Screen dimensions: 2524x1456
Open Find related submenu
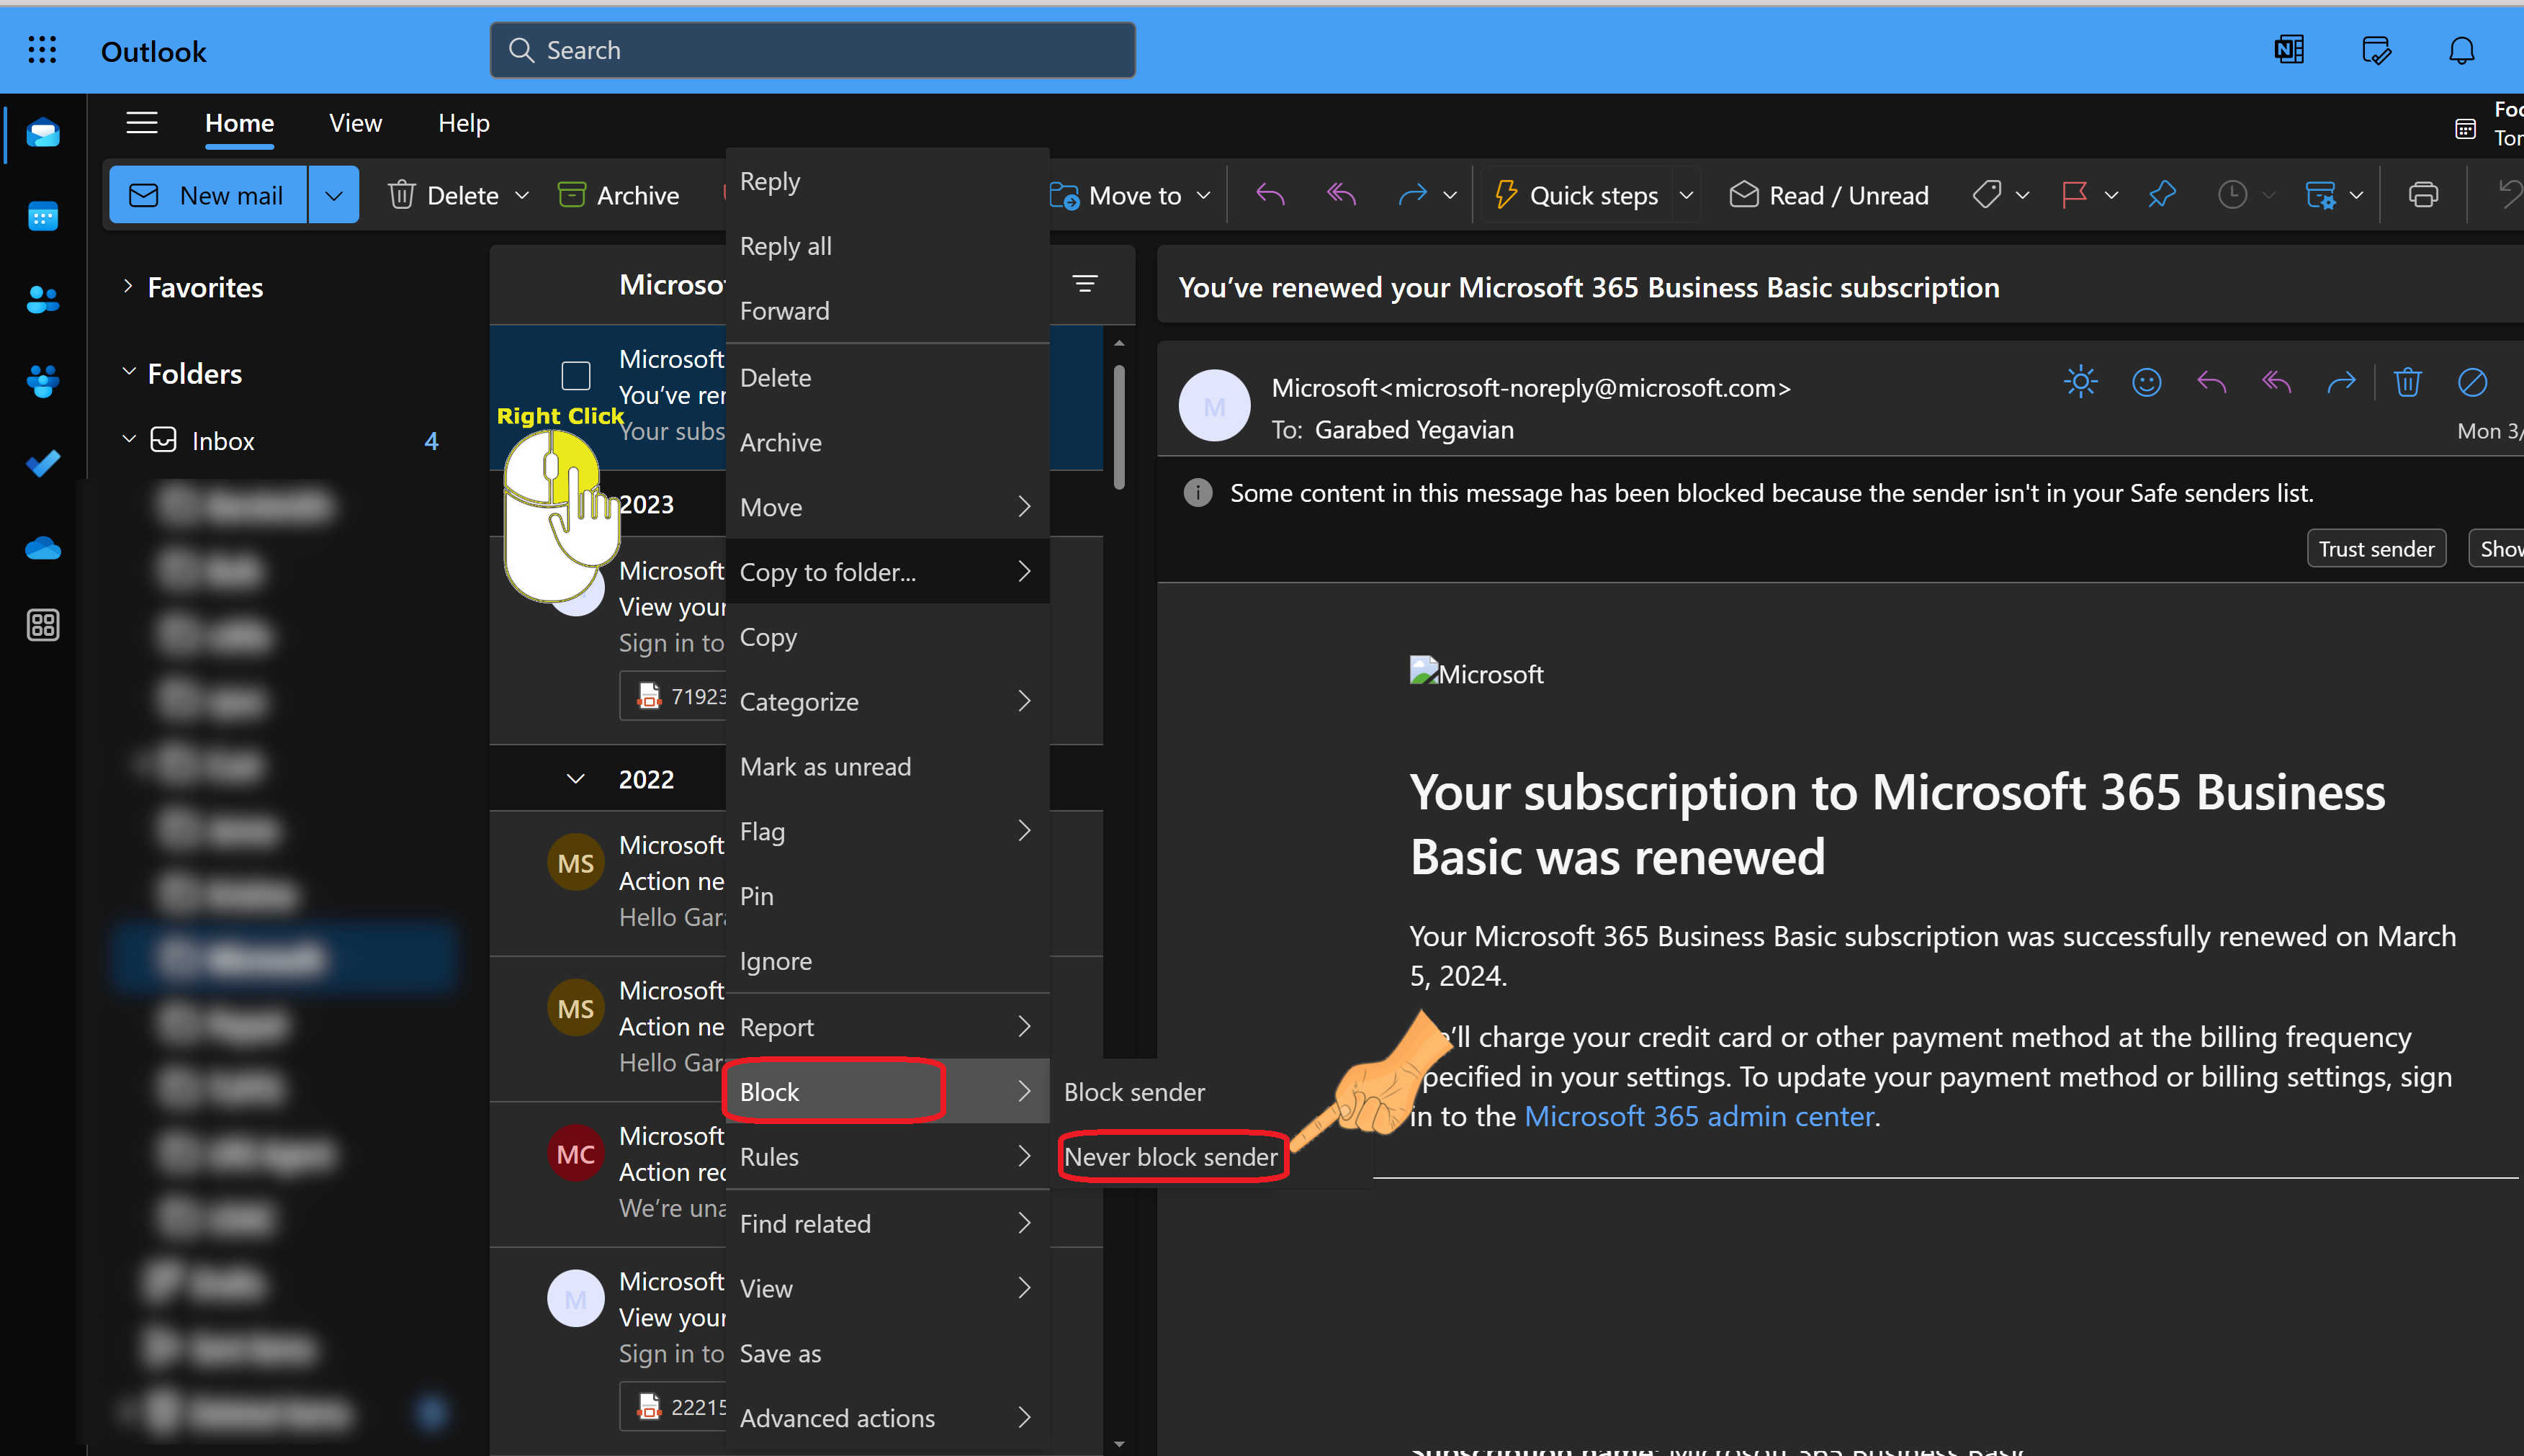pyautogui.click(x=887, y=1224)
